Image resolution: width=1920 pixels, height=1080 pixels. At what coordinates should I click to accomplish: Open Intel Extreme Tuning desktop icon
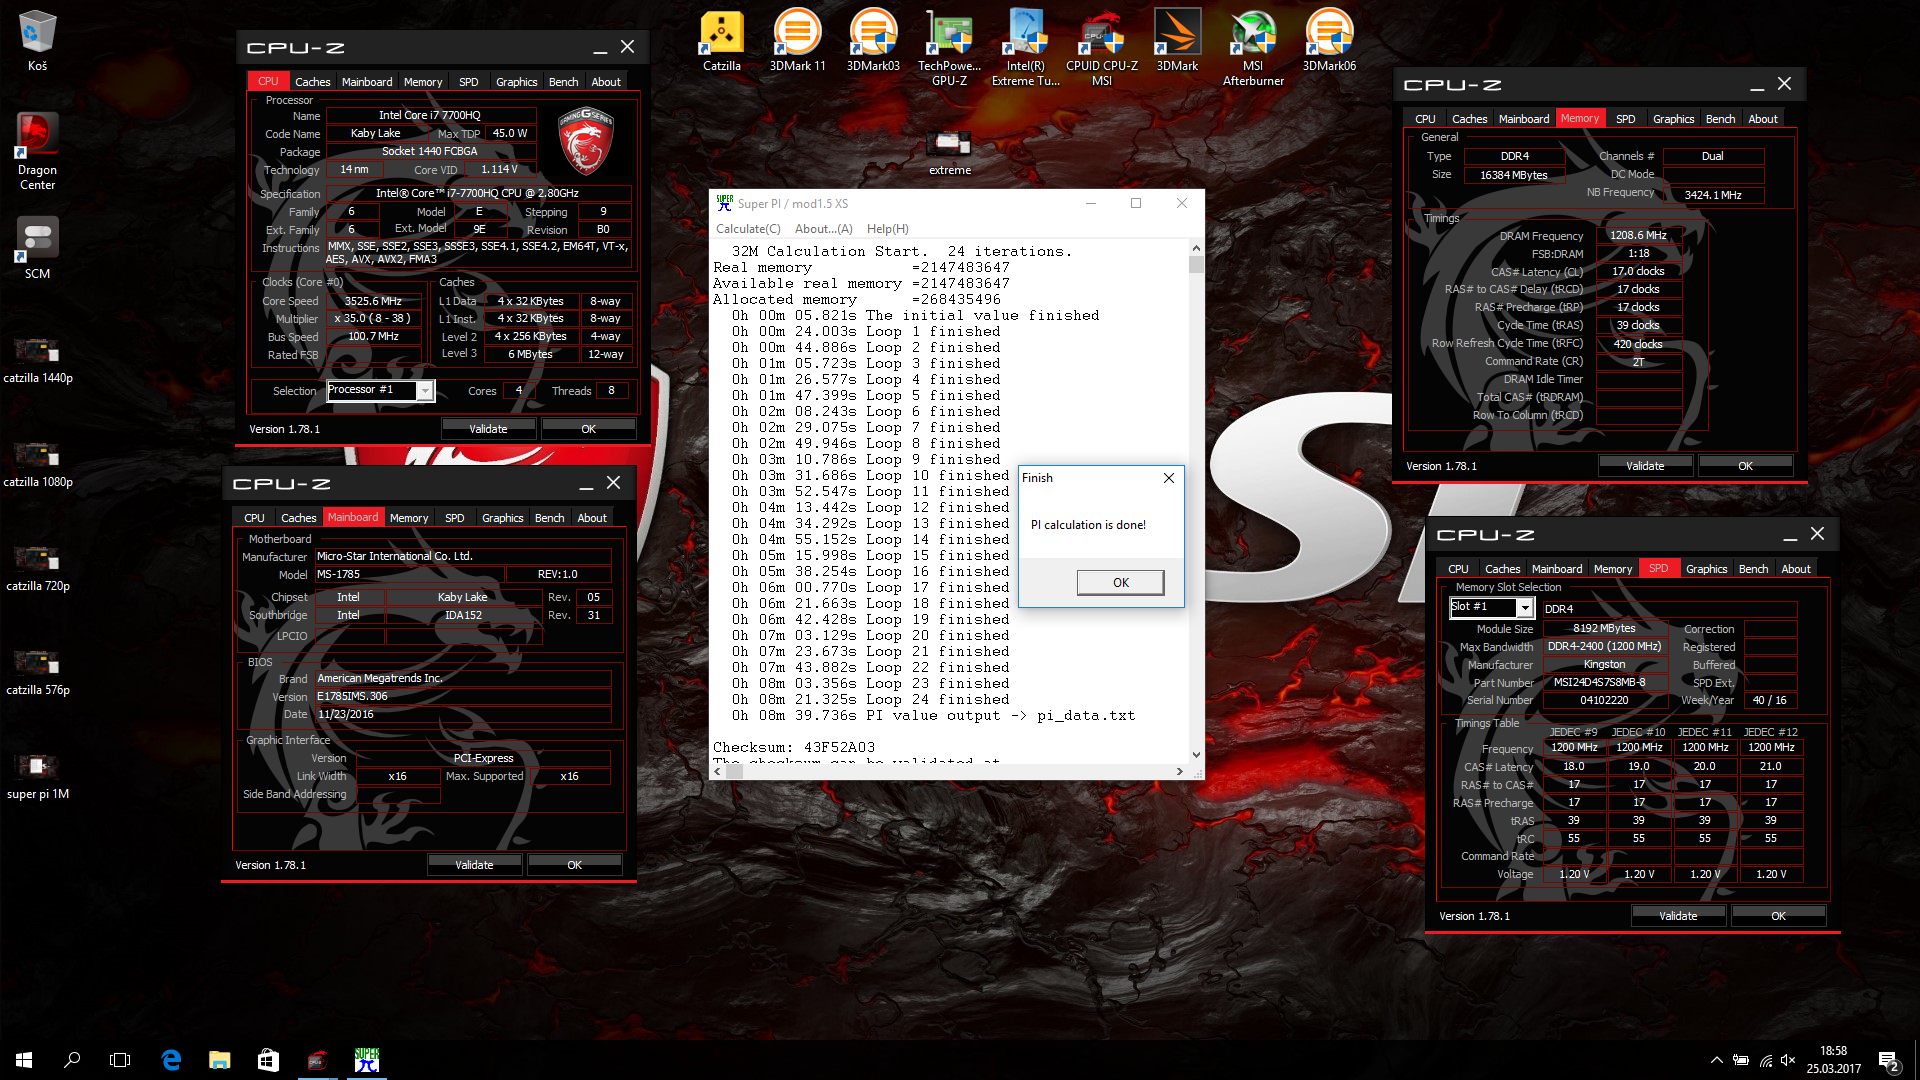tap(1025, 47)
